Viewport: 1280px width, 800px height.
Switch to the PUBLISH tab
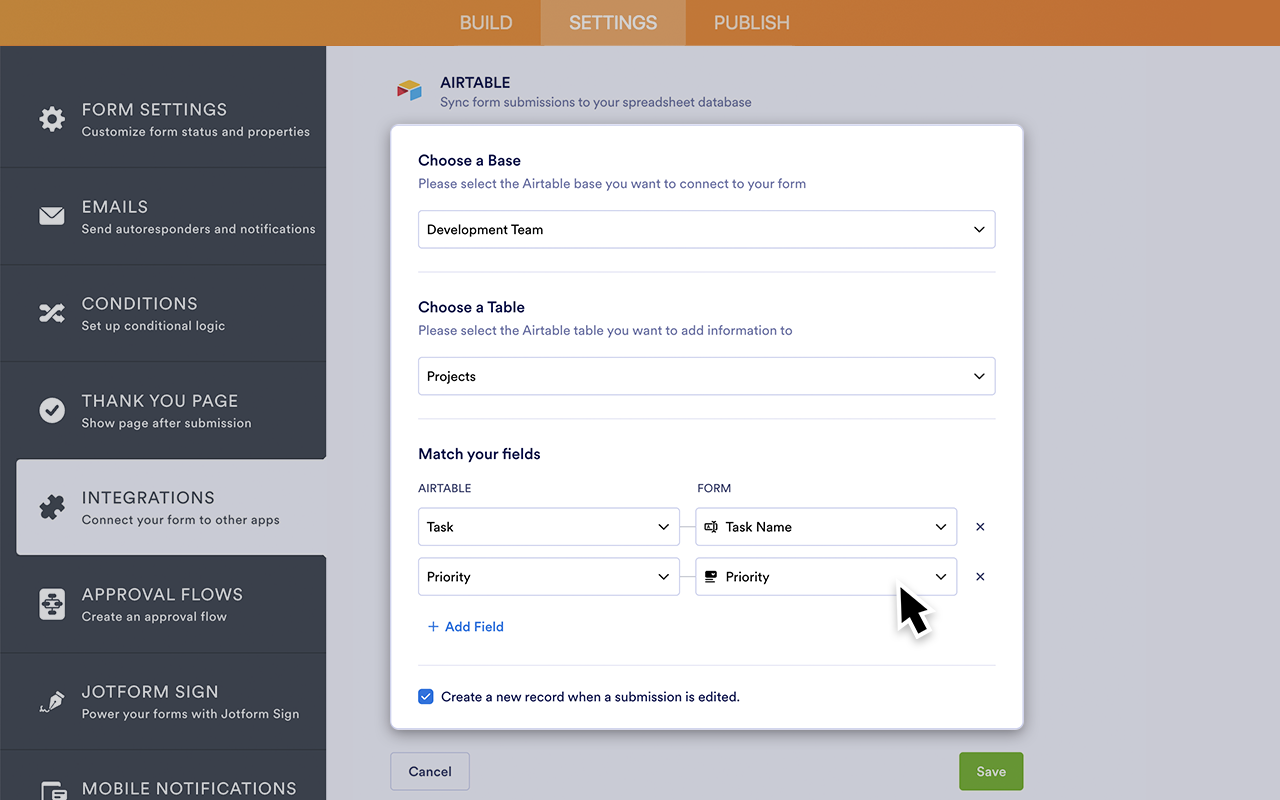pos(751,22)
